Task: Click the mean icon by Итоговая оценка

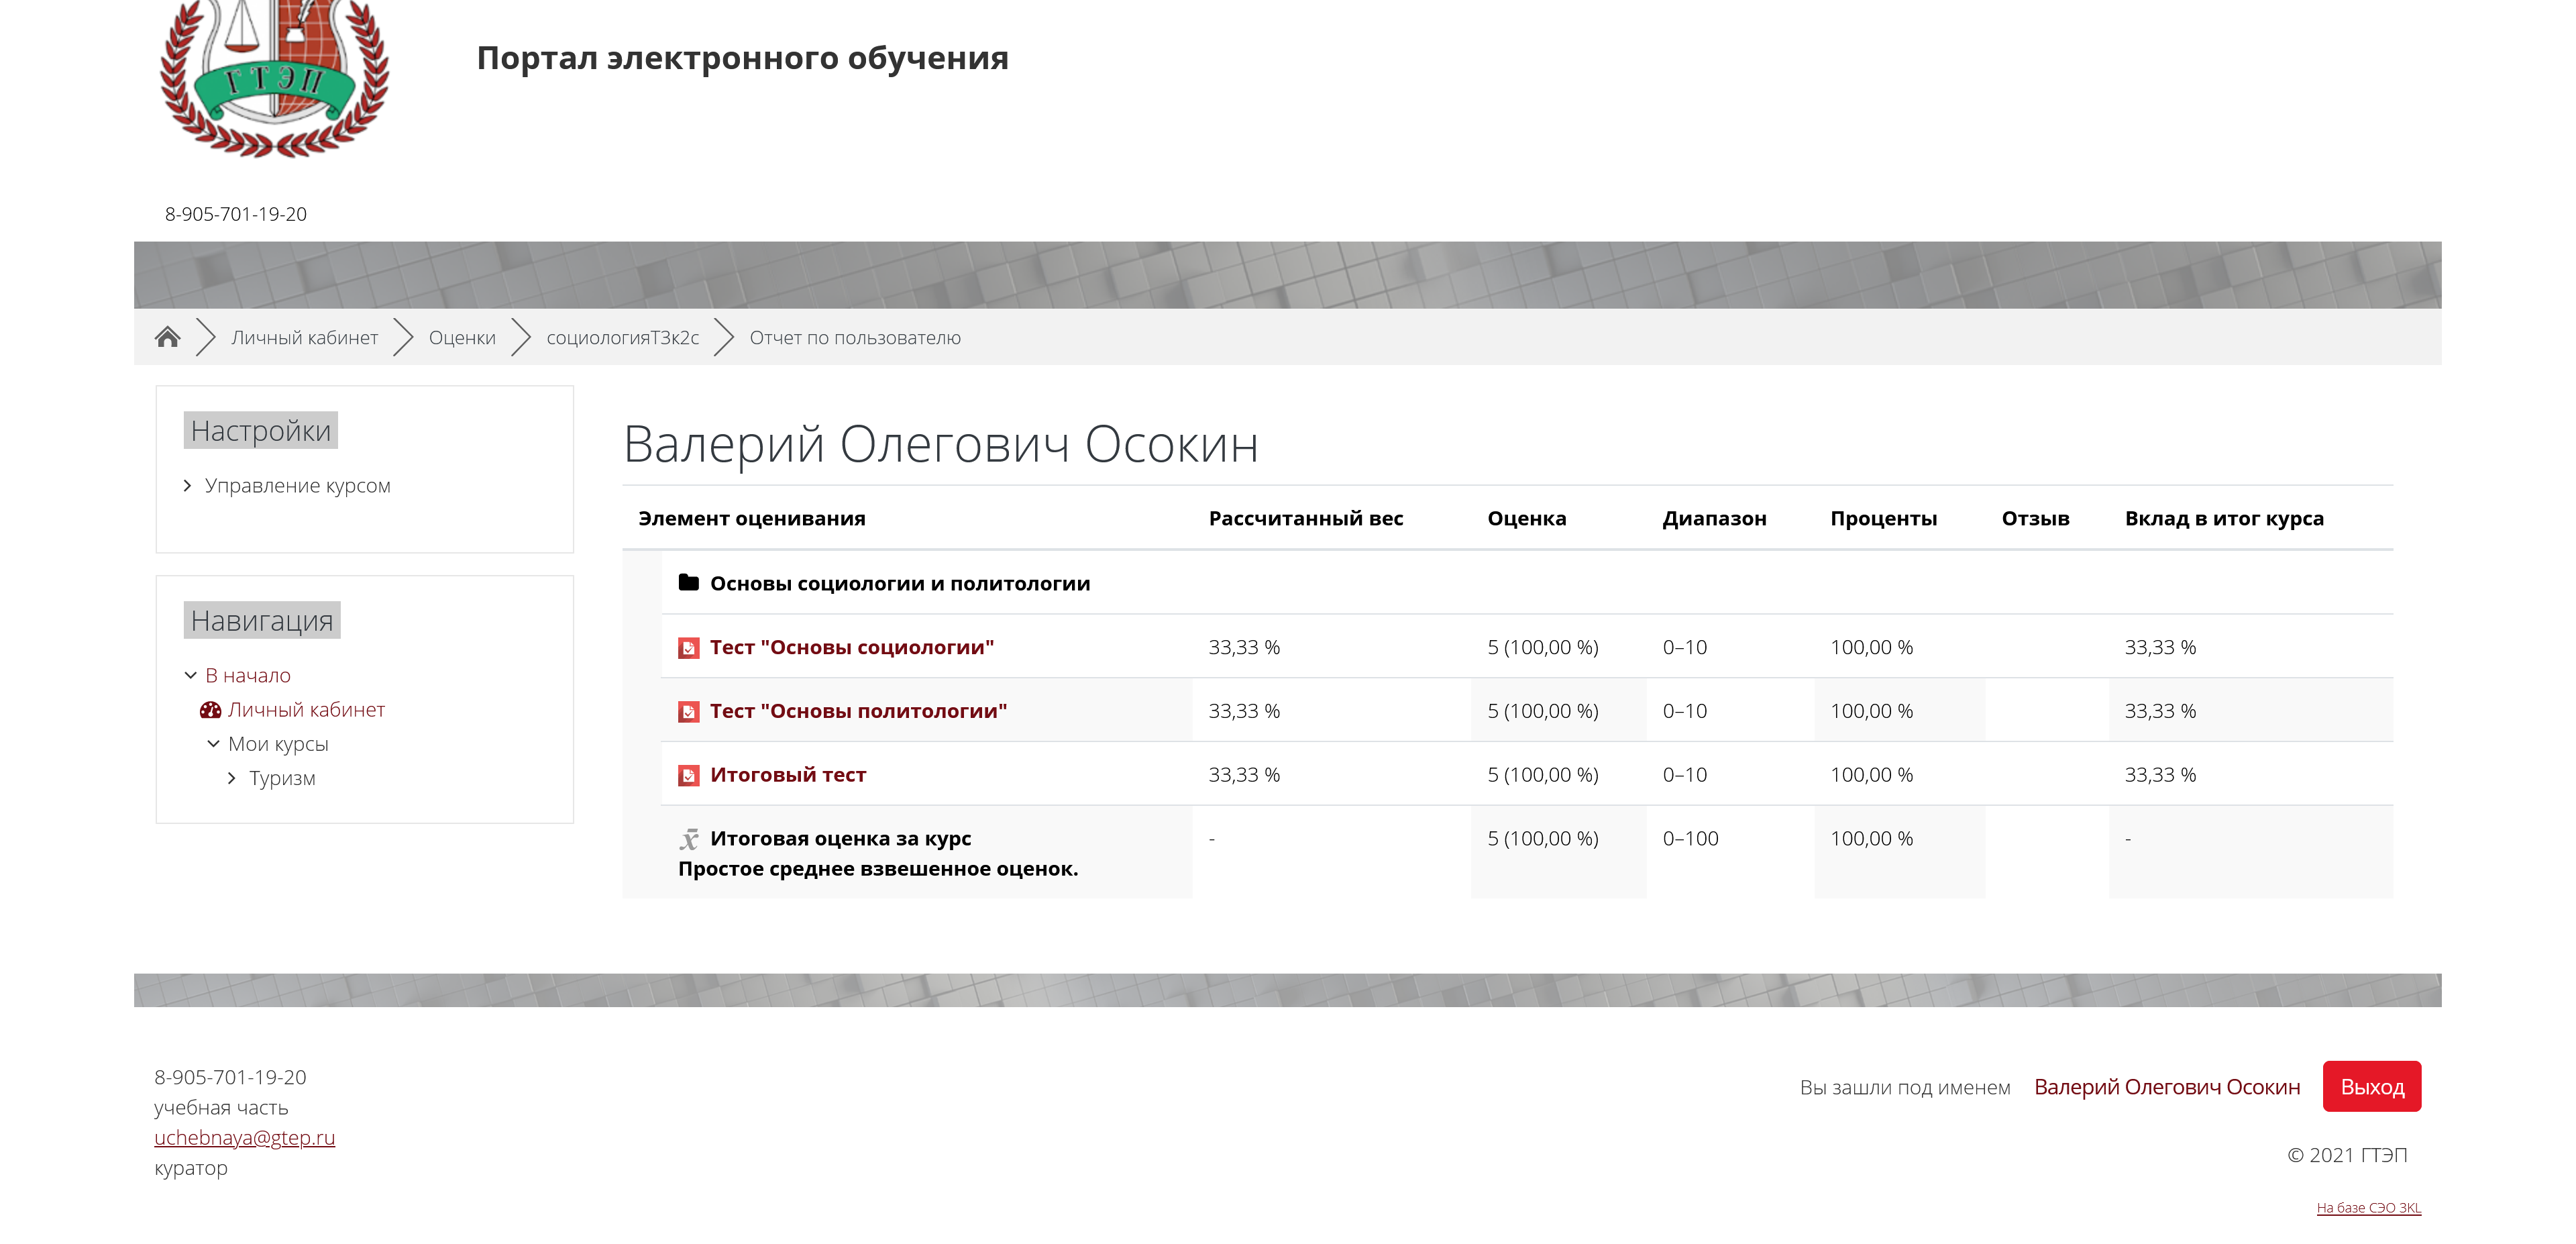Action: coord(689,839)
